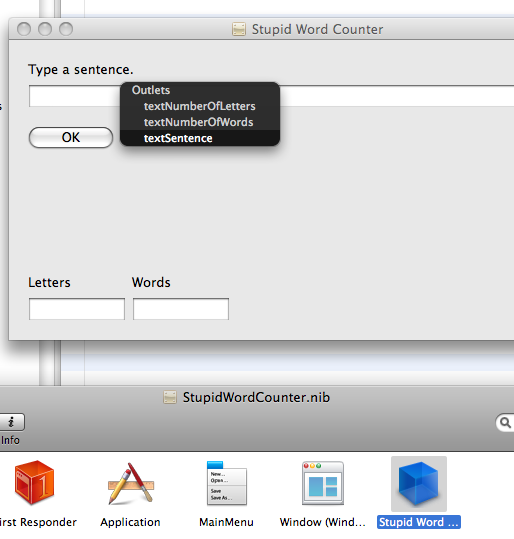Viewport: 514px width, 539px height.
Task: Open the MainMenu object icon
Action: 227,483
